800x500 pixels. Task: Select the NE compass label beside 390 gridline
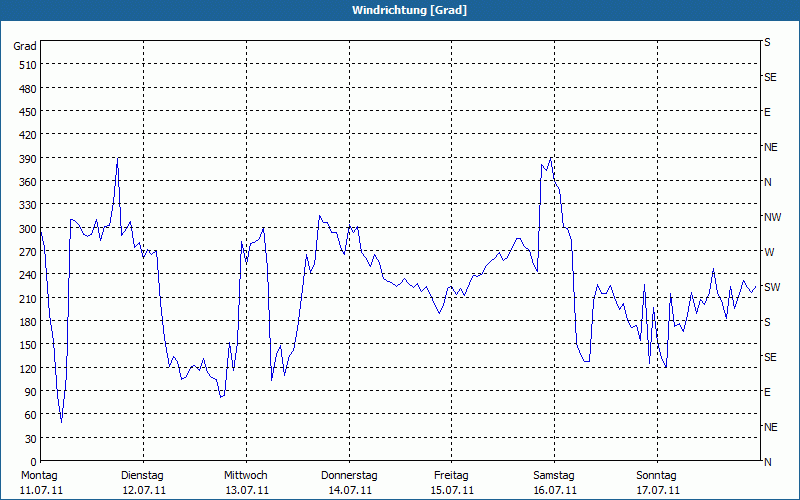770,147
